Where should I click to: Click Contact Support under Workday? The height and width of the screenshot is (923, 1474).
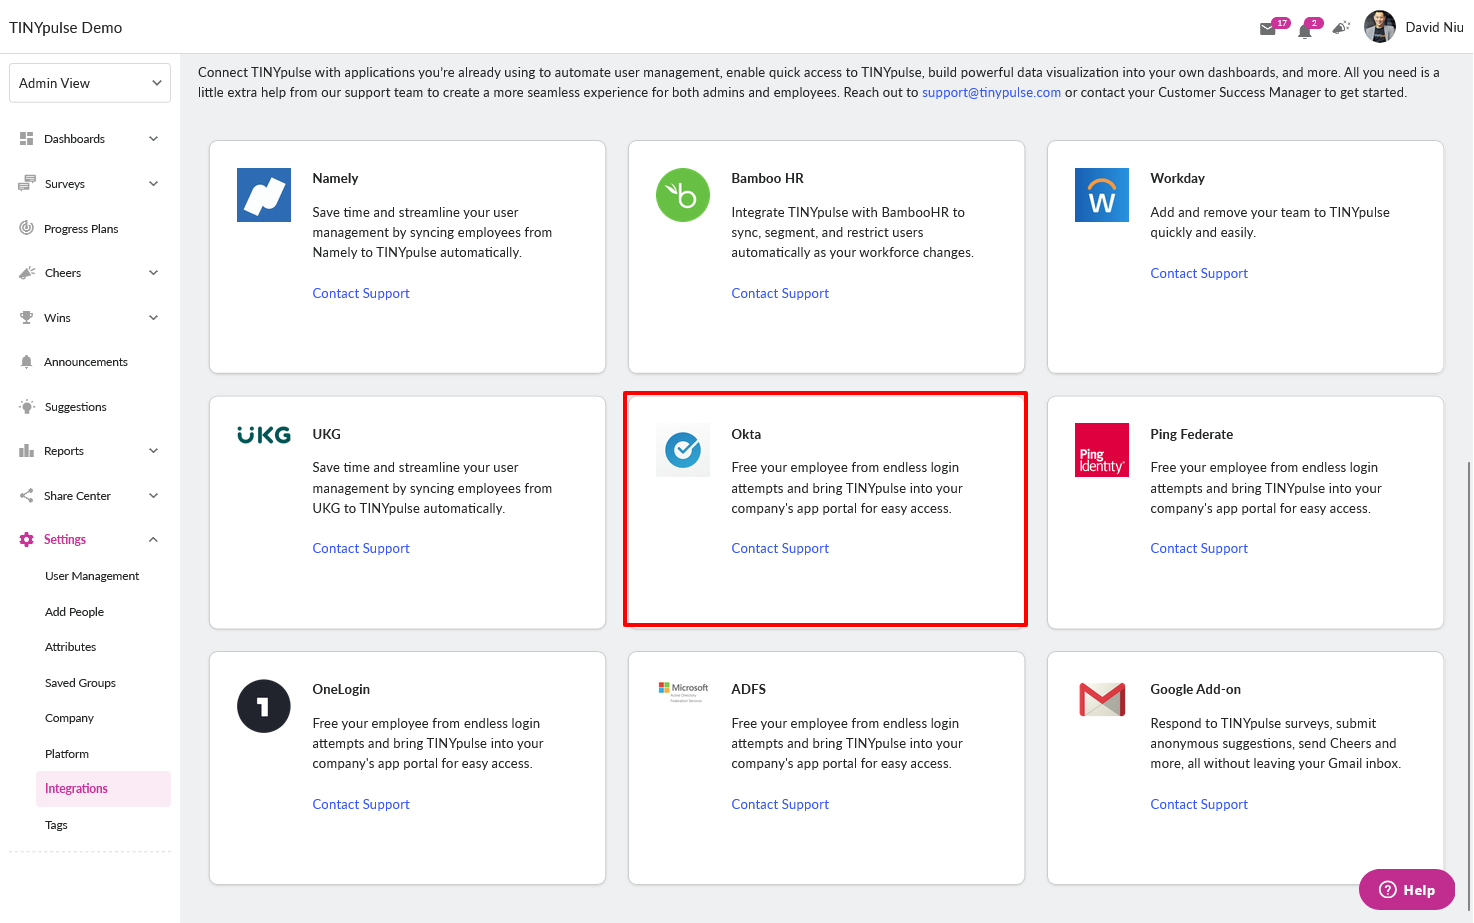point(1199,273)
